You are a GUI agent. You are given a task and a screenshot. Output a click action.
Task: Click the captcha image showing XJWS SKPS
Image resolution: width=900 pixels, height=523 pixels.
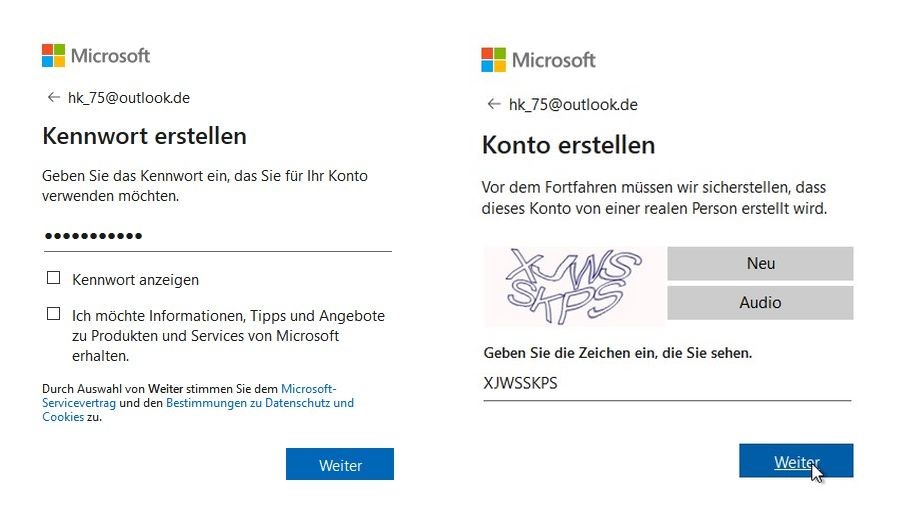(x=573, y=285)
